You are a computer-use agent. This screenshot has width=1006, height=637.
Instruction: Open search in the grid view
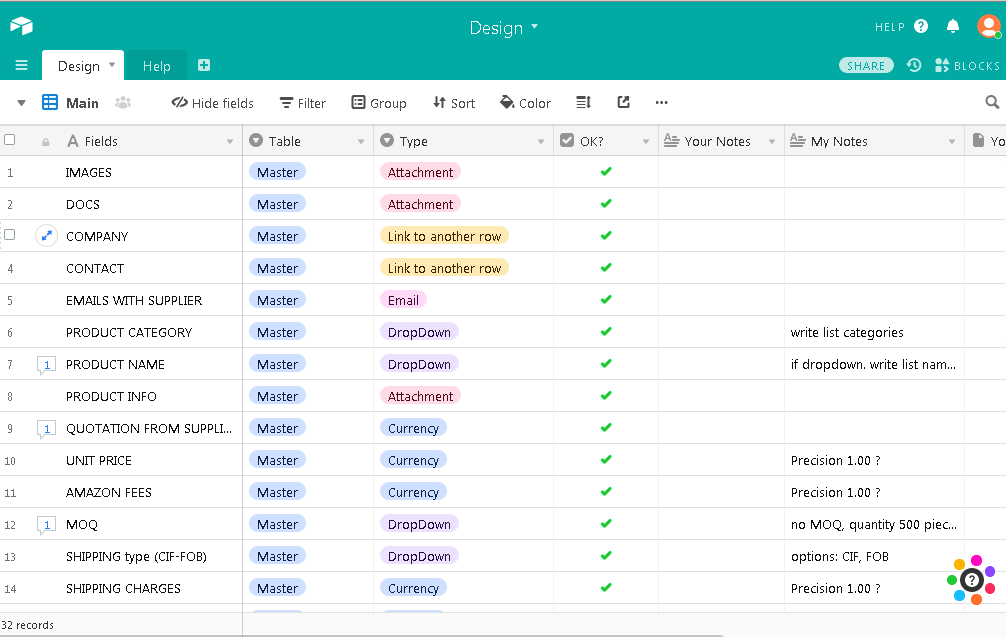pyautogui.click(x=991, y=102)
